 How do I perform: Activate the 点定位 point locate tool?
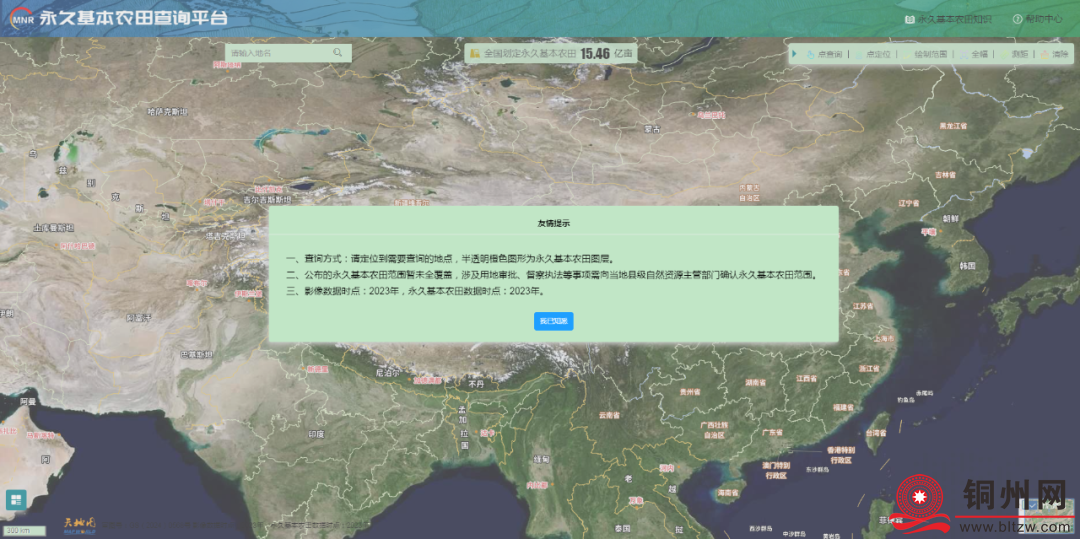(871, 55)
